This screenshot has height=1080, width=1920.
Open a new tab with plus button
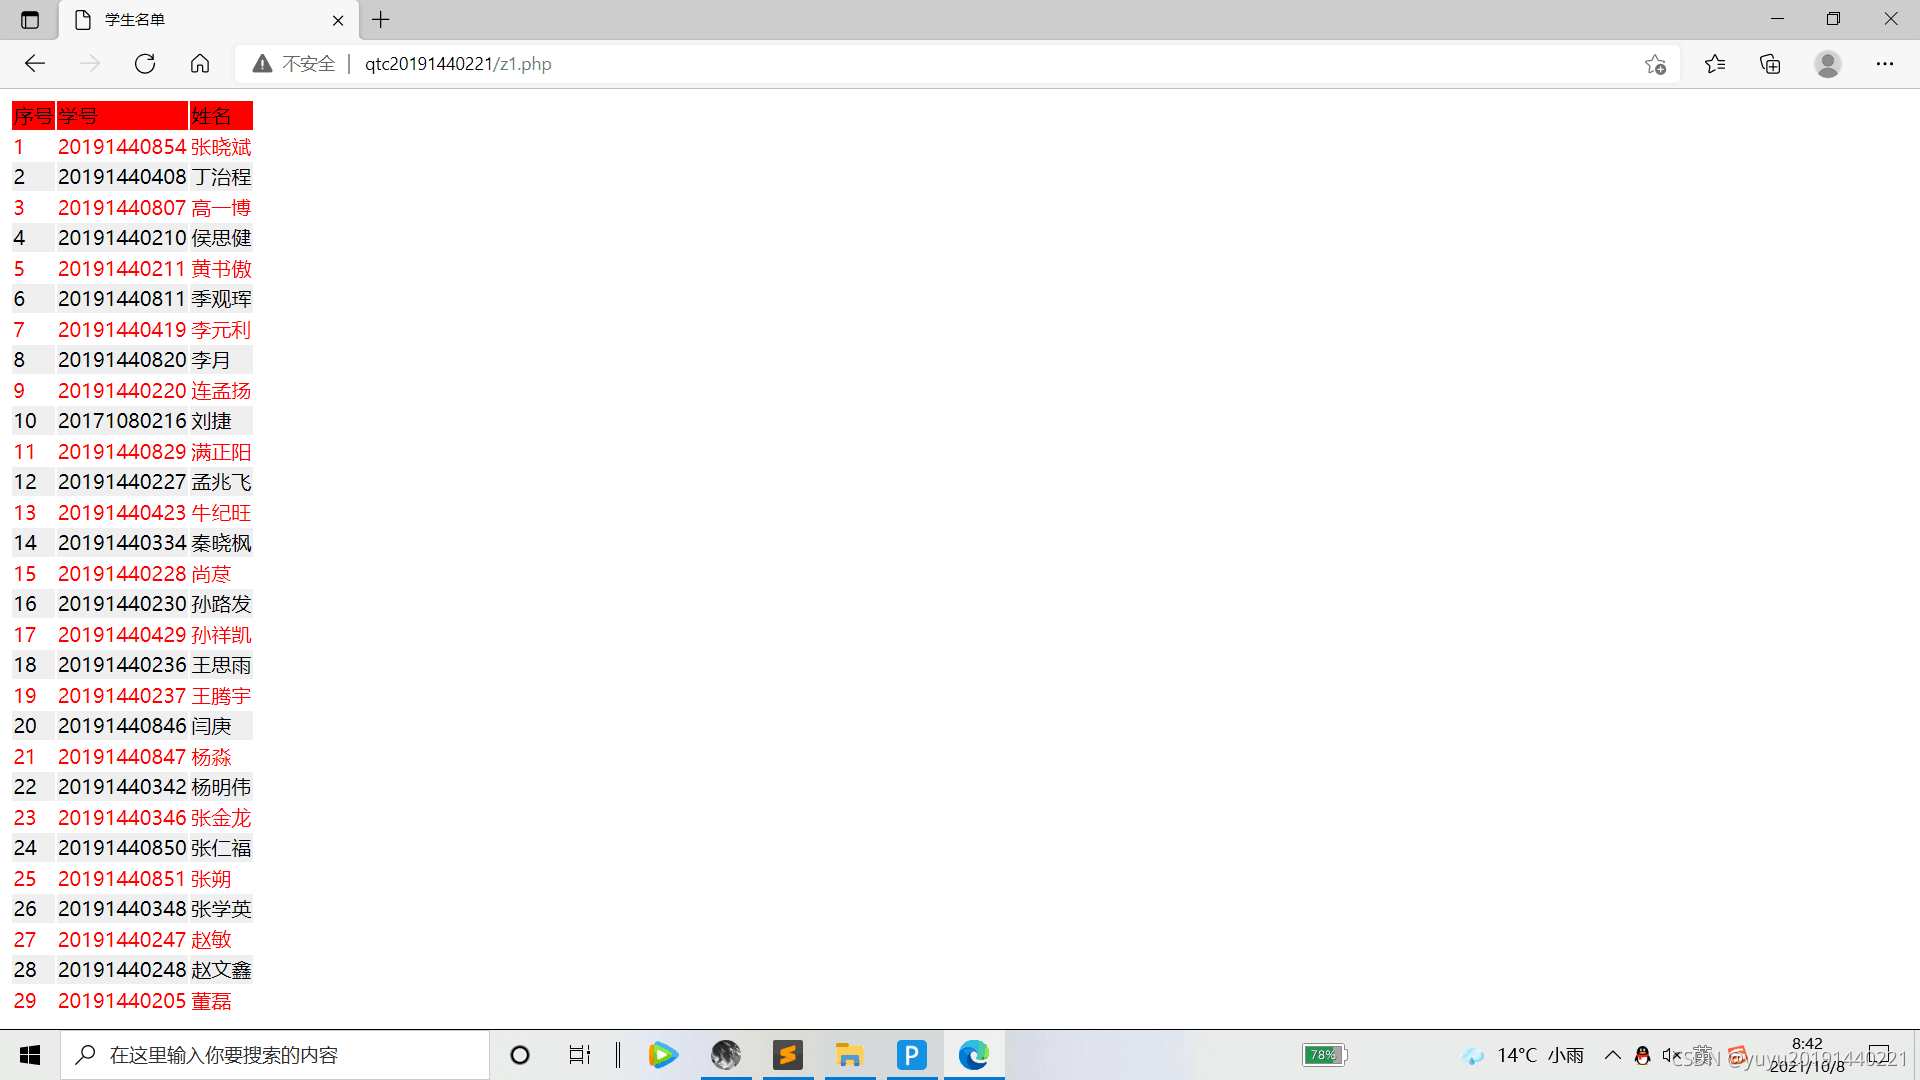[381, 20]
